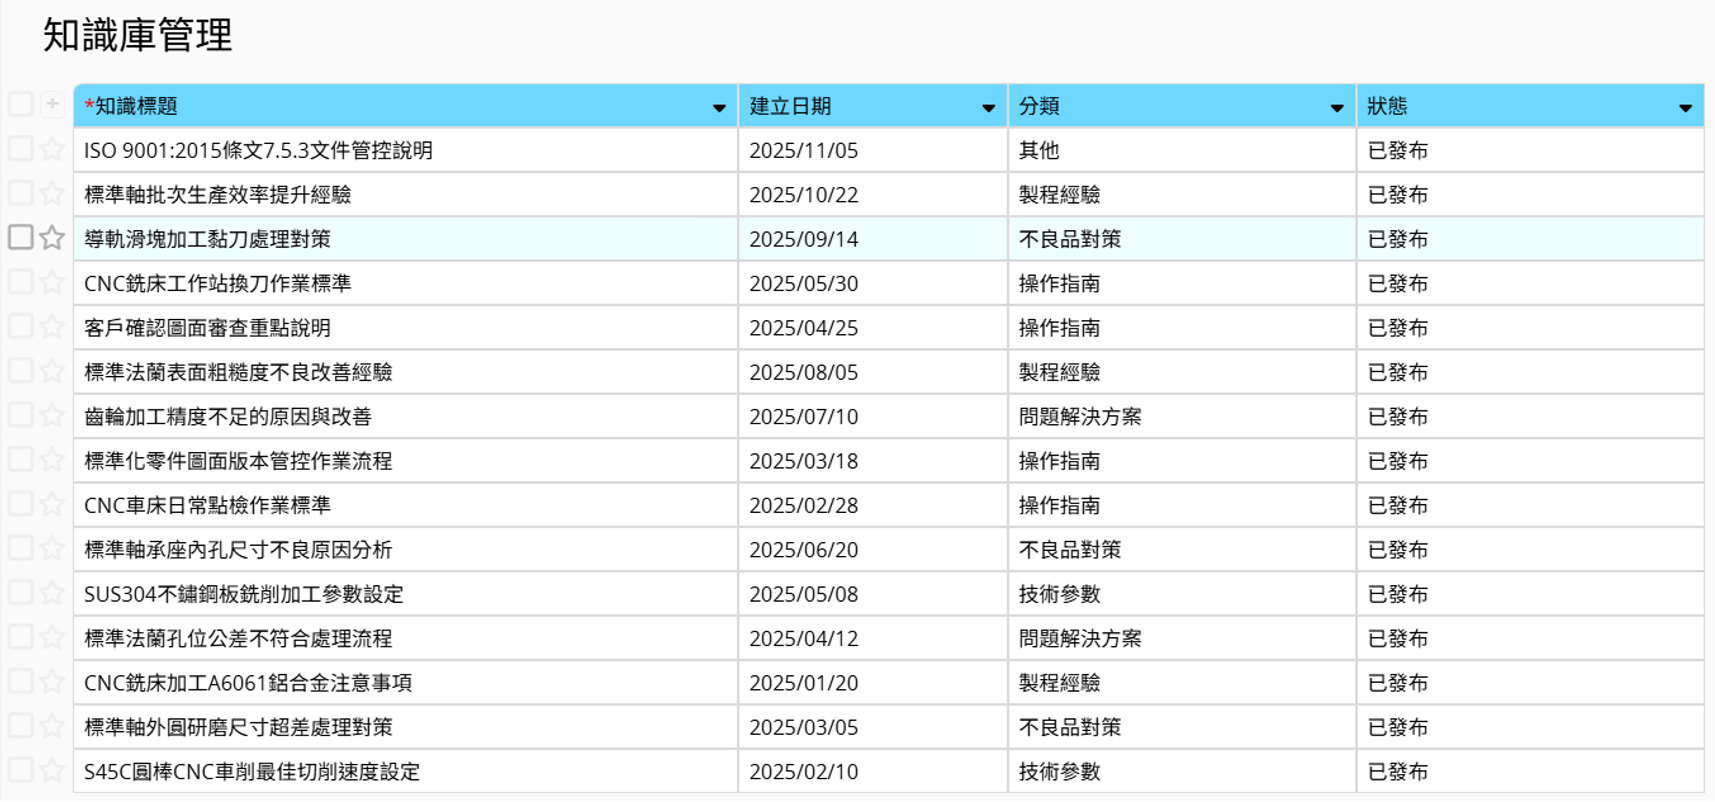Expand the 狀態 column filter arrow

(1685, 108)
